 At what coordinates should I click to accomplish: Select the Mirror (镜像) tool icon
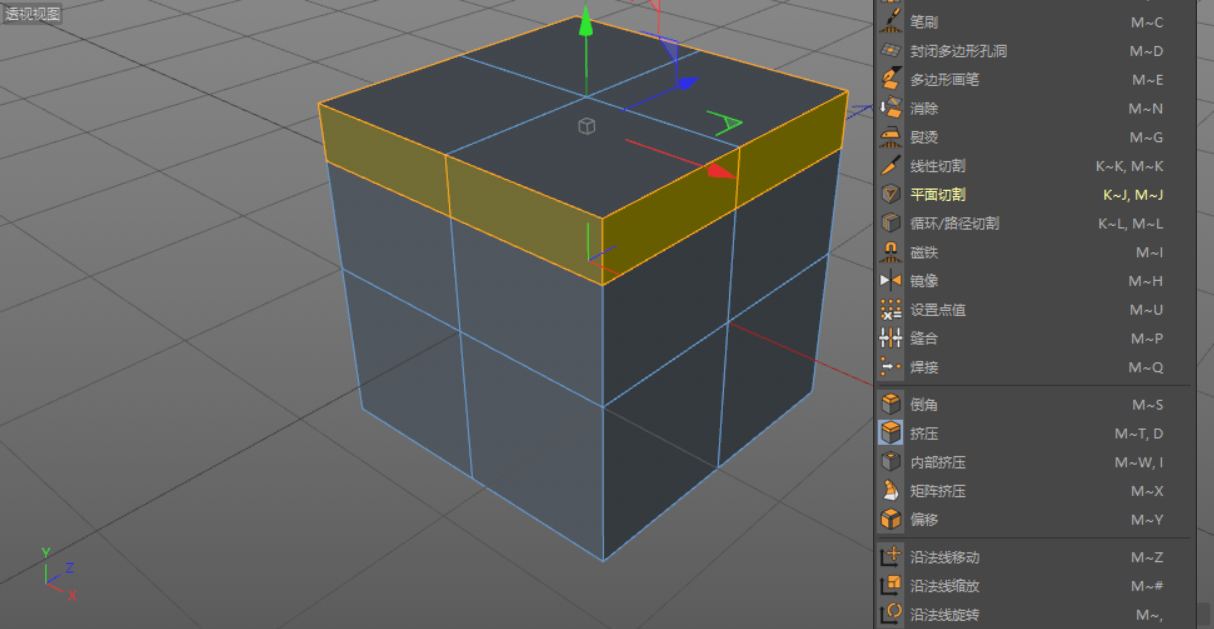(890, 281)
